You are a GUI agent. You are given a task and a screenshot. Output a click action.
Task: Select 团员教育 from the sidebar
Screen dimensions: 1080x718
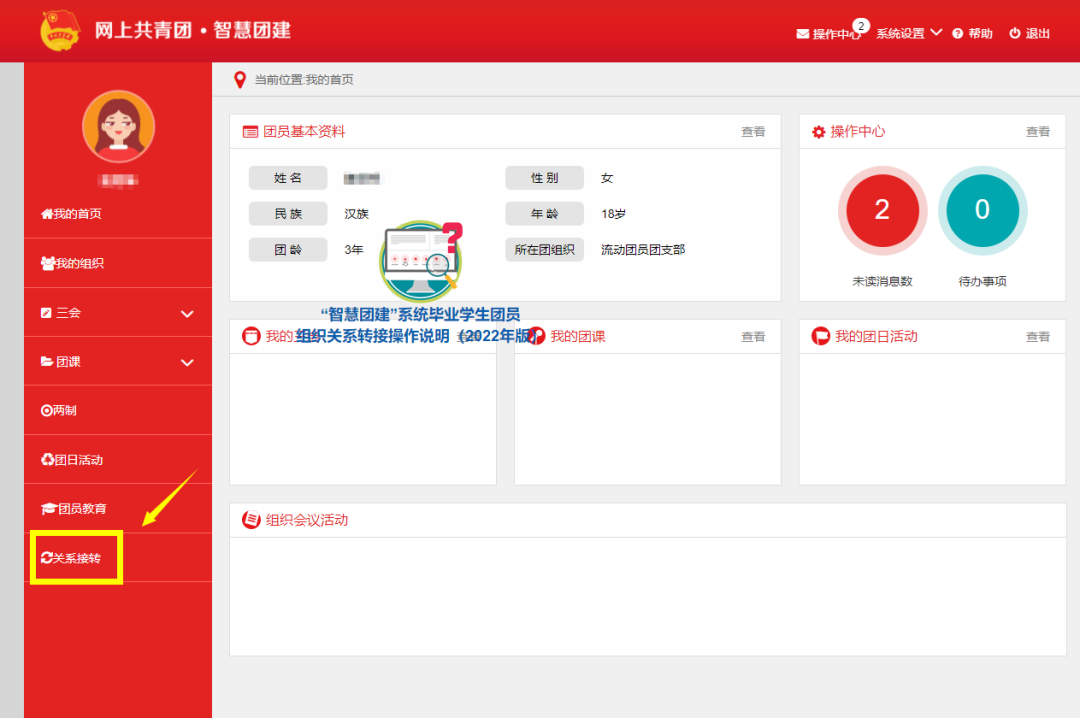pyautogui.click(x=73, y=509)
